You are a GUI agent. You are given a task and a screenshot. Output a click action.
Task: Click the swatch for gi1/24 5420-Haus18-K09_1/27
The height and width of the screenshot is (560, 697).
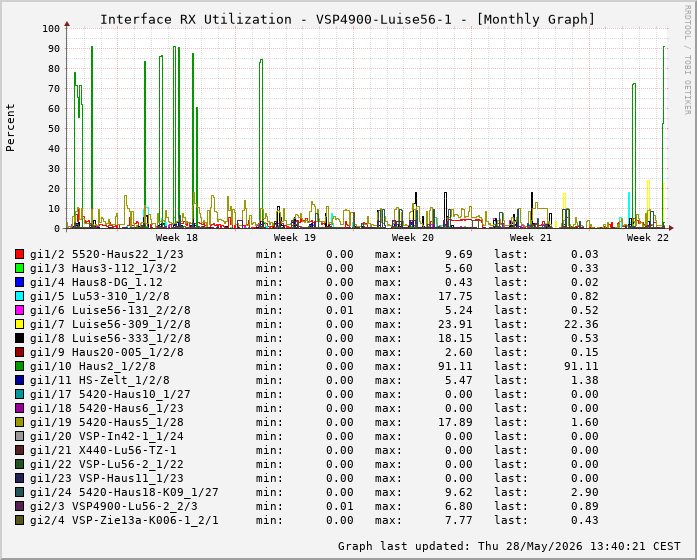[x=19, y=492]
